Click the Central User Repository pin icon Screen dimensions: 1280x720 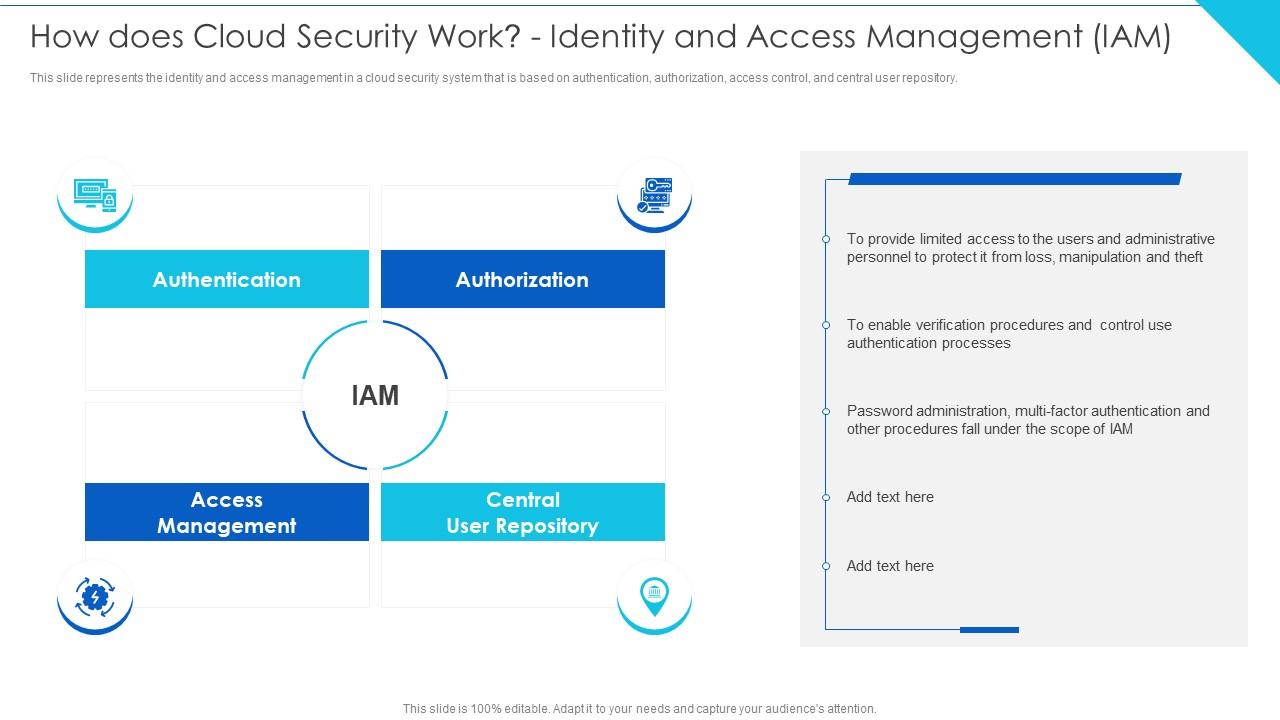click(654, 595)
